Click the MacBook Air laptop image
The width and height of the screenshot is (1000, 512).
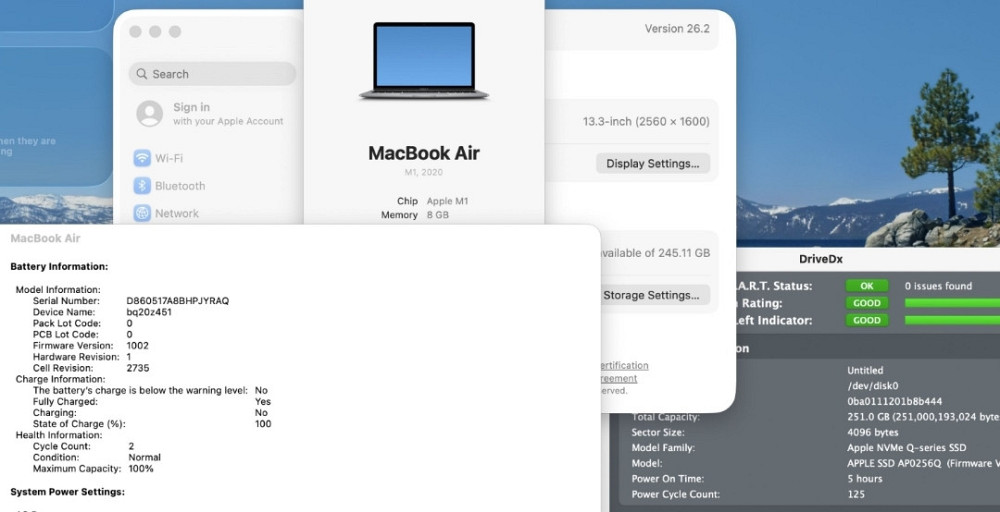424,61
